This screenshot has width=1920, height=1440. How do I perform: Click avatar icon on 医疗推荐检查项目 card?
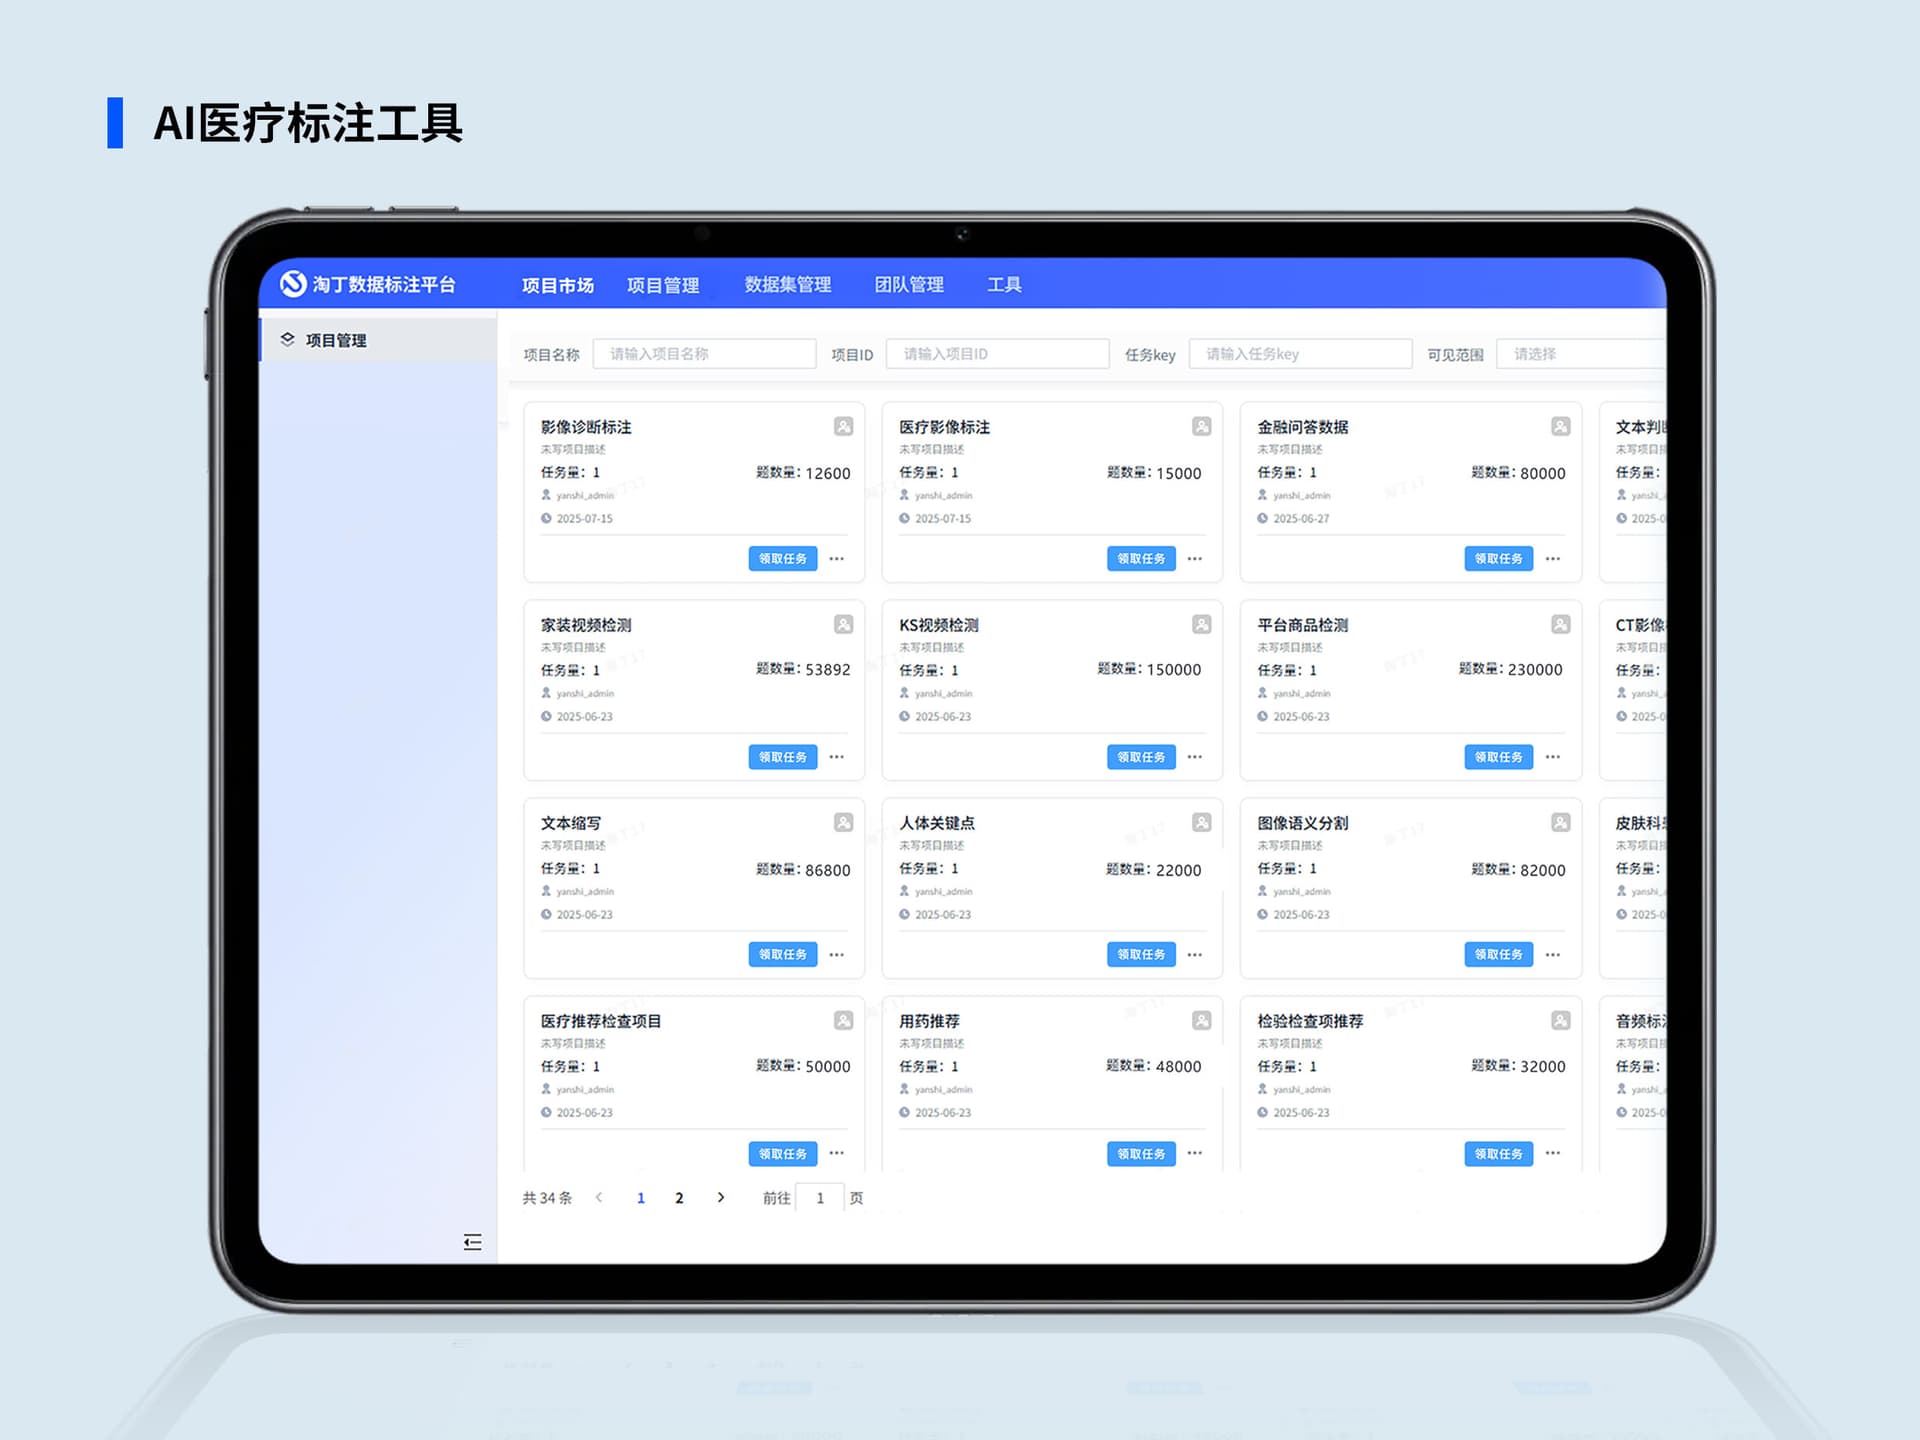click(x=843, y=1021)
